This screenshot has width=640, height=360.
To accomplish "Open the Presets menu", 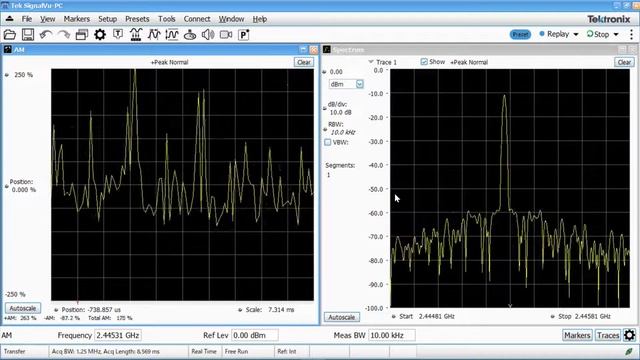I will pyautogui.click(x=137, y=19).
